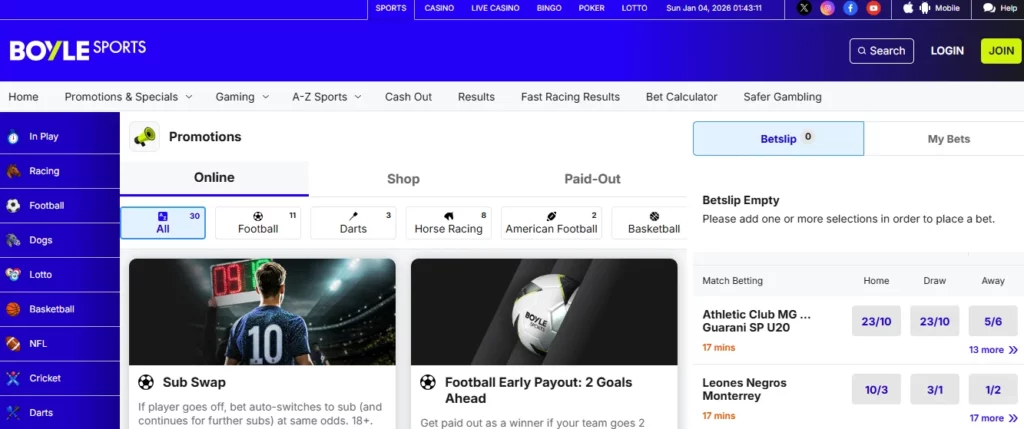Viewport: 1024px width, 429px height.
Task: Open the X (Twitter) social icon
Action: coord(804,8)
